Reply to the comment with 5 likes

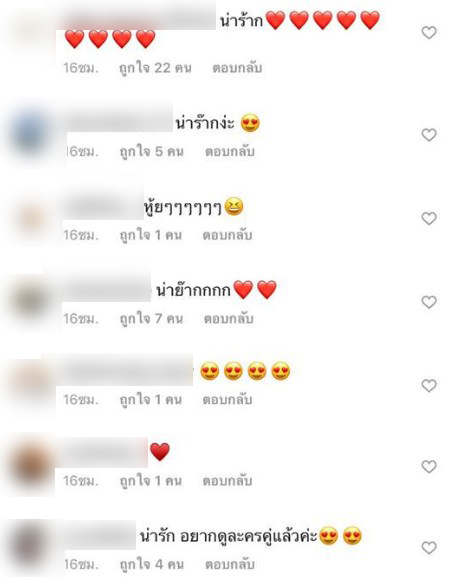[230, 152]
